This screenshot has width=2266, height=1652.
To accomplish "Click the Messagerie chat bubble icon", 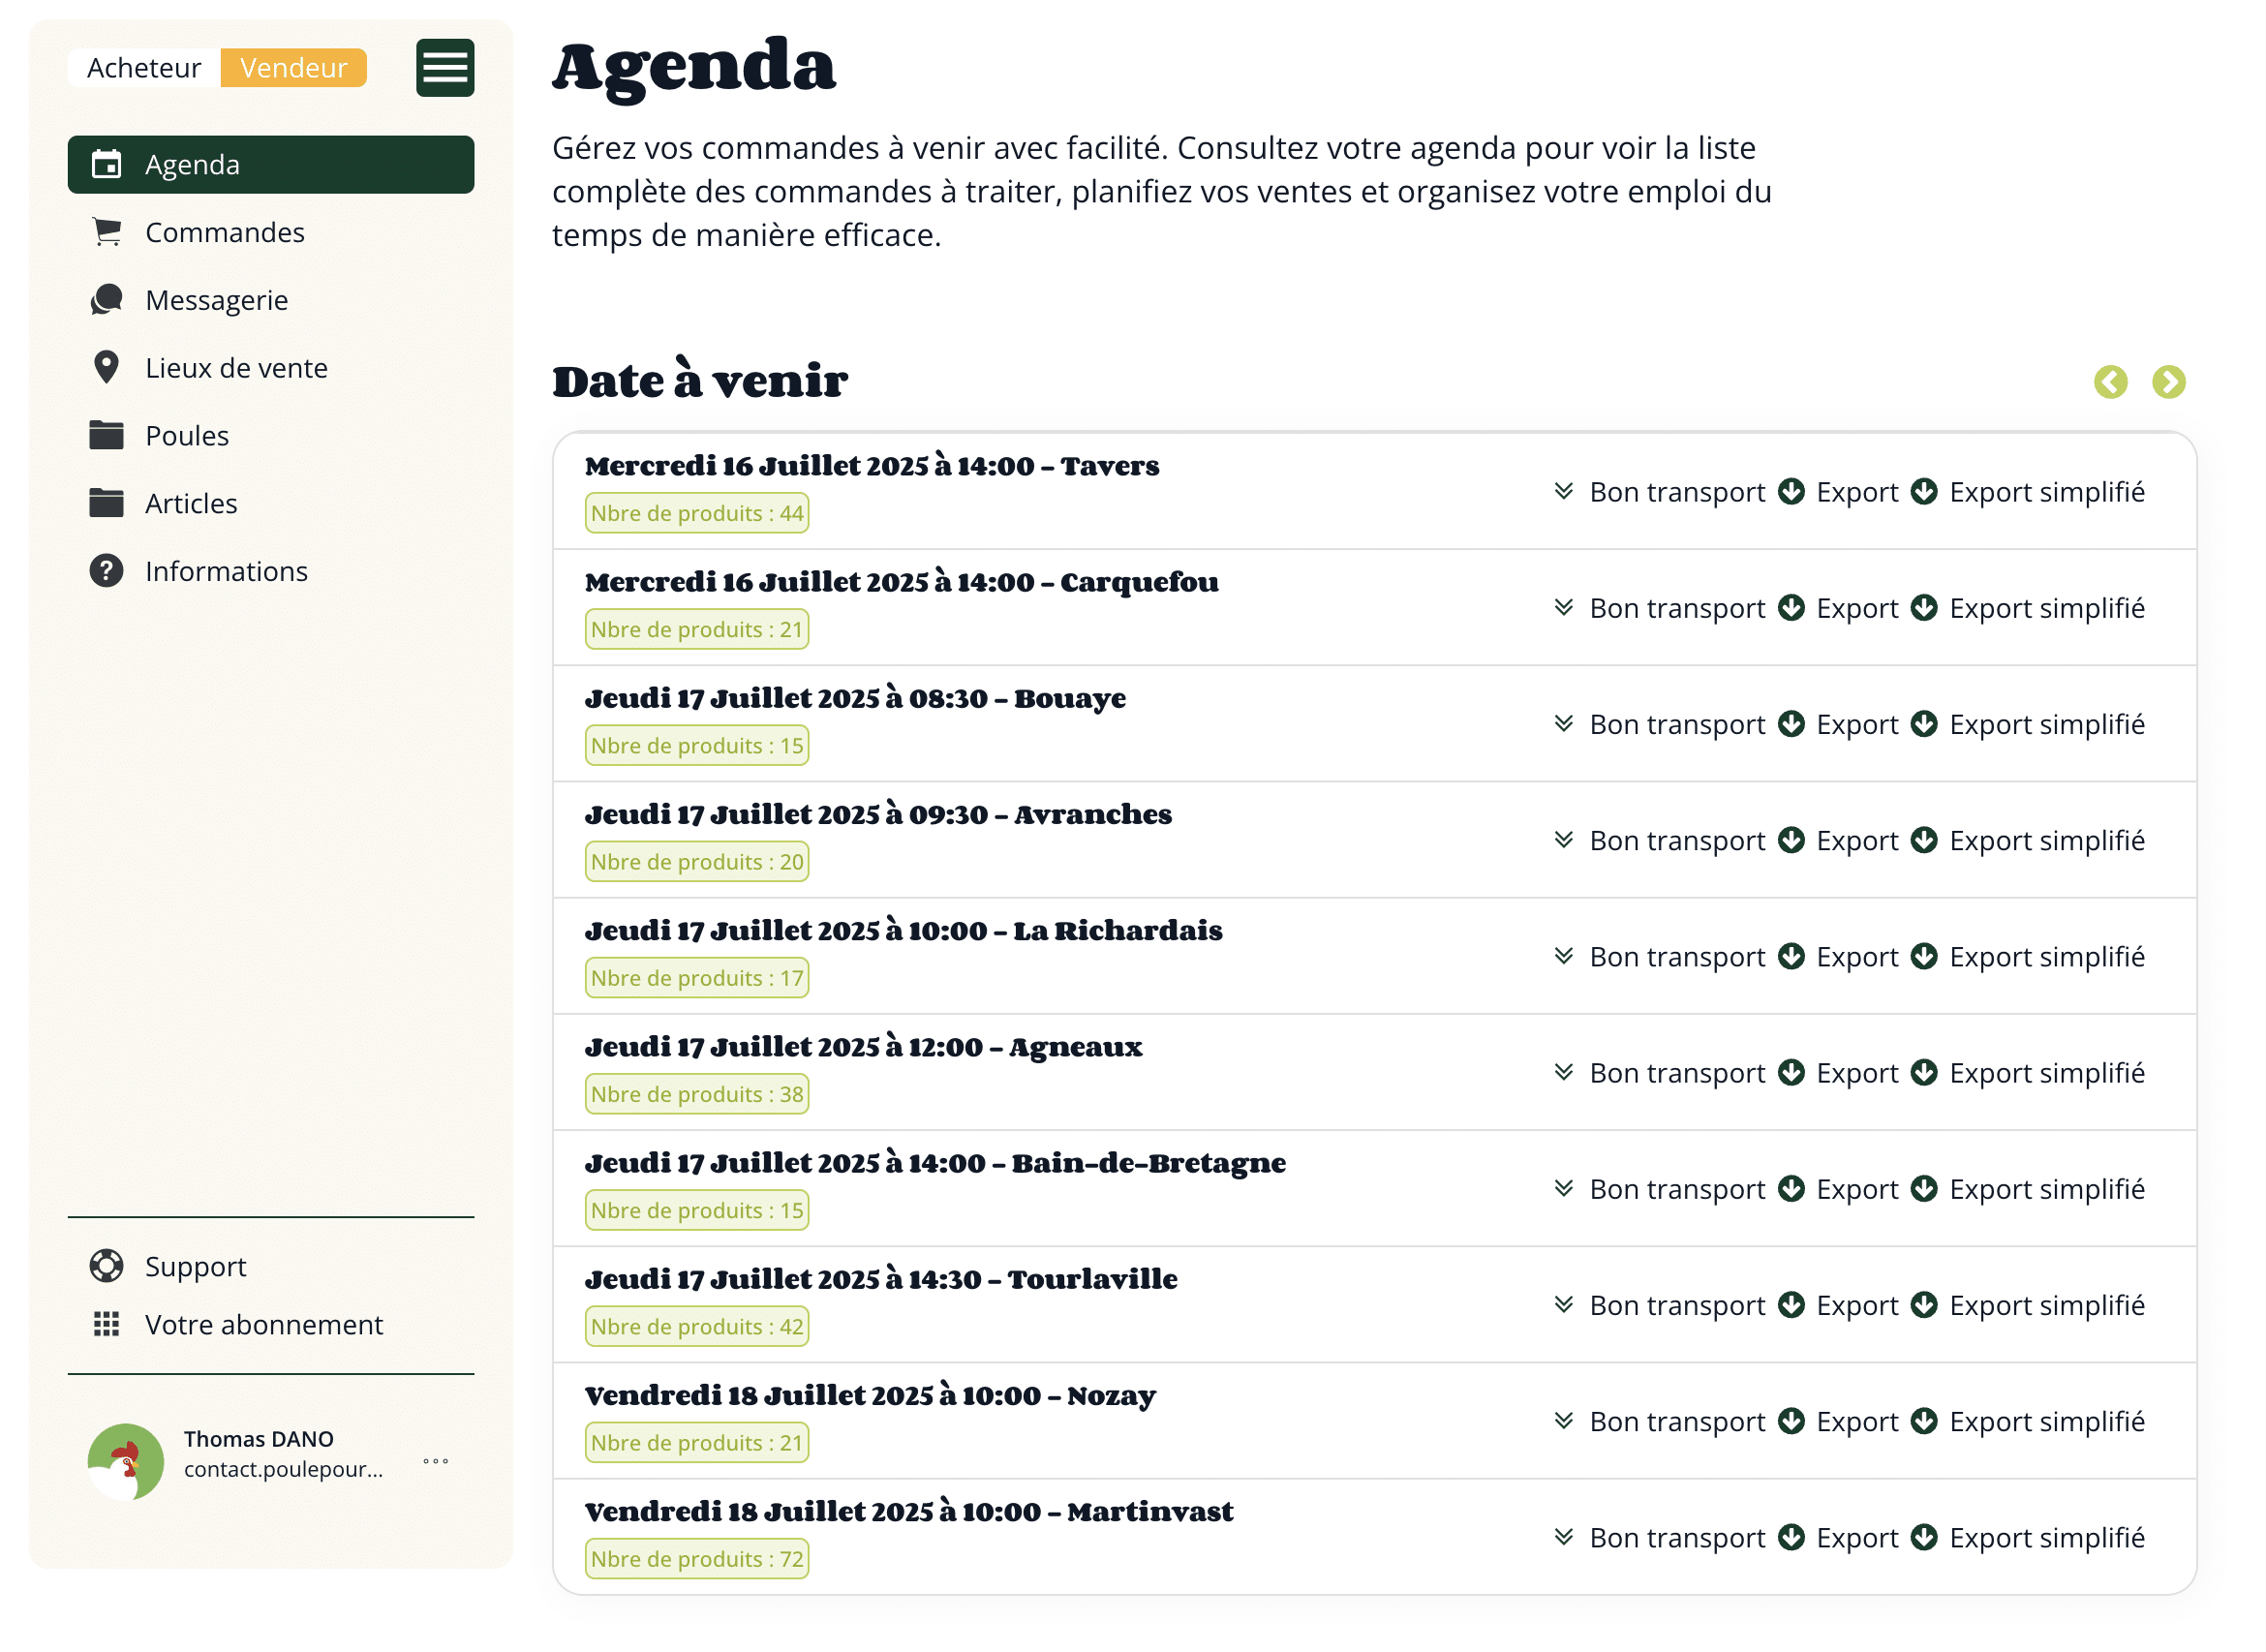I will tap(107, 300).
